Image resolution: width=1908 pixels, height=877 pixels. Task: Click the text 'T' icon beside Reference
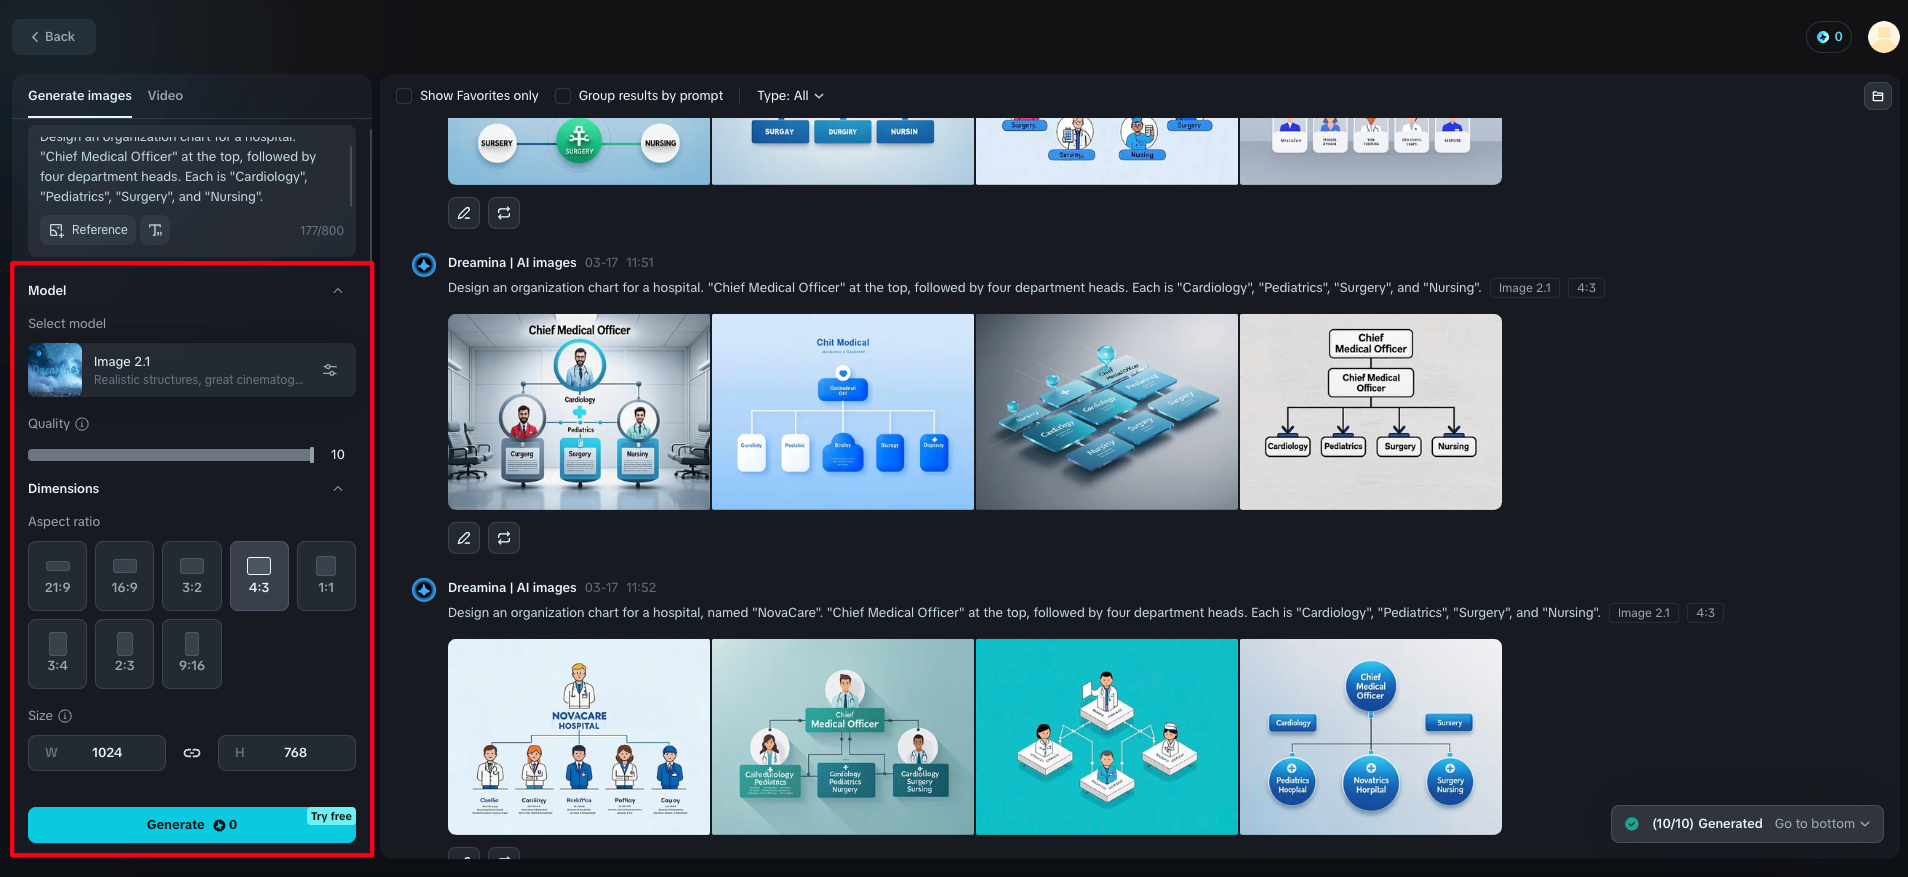point(155,230)
